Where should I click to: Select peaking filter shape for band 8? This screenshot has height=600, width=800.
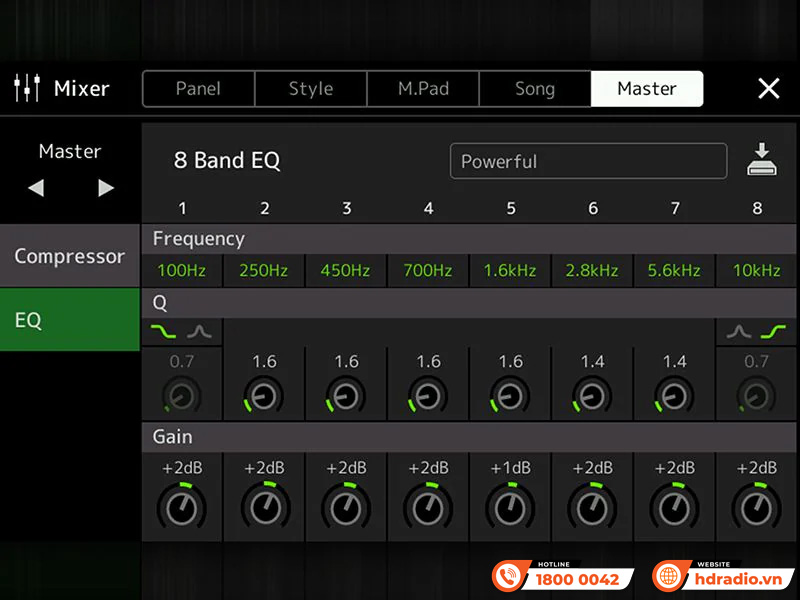(x=738, y=332)
